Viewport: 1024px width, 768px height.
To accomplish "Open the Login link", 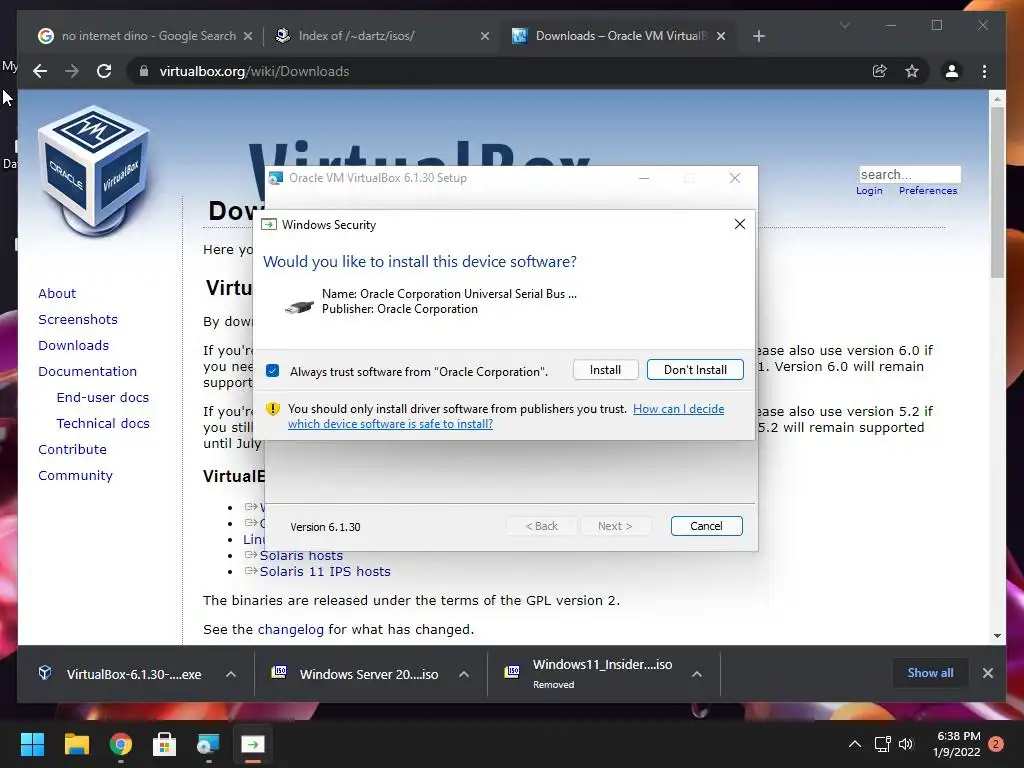I will point(869,191).
